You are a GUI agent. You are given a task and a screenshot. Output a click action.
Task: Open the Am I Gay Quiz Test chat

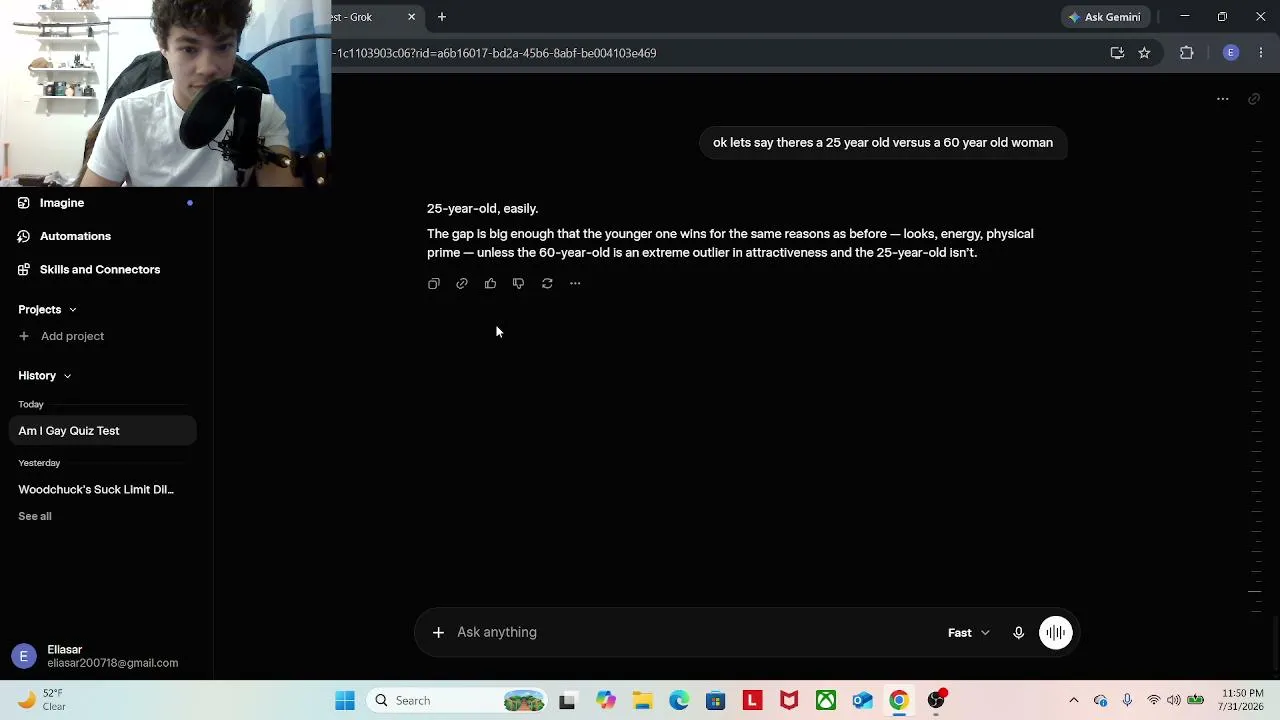(x=104, y=431)
